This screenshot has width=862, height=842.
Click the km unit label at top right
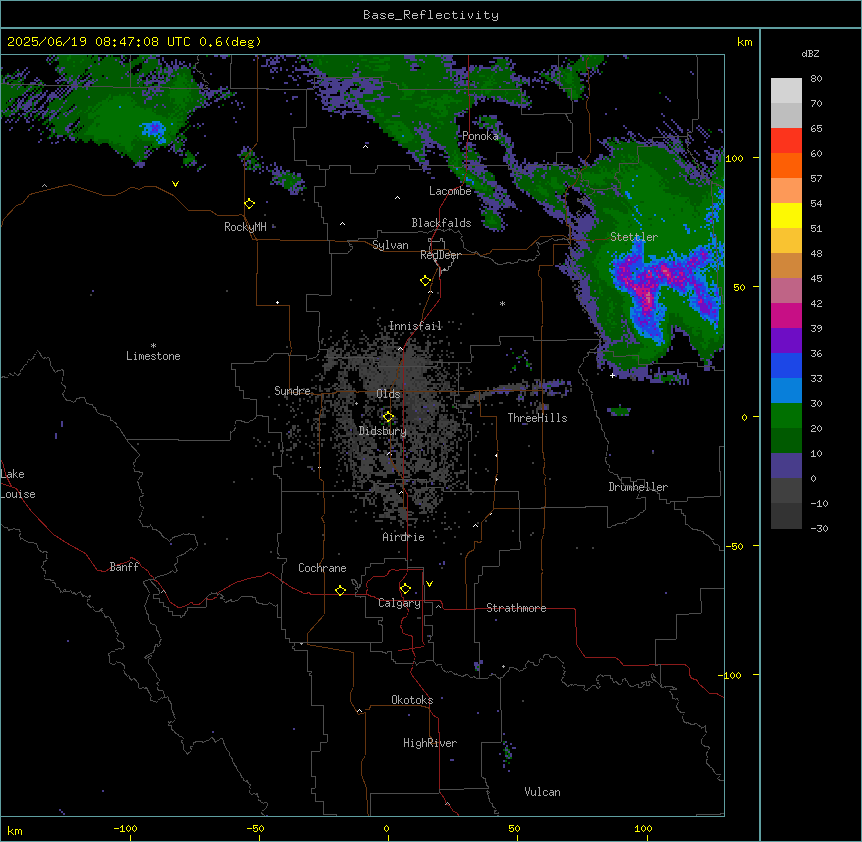click(744, 42)
